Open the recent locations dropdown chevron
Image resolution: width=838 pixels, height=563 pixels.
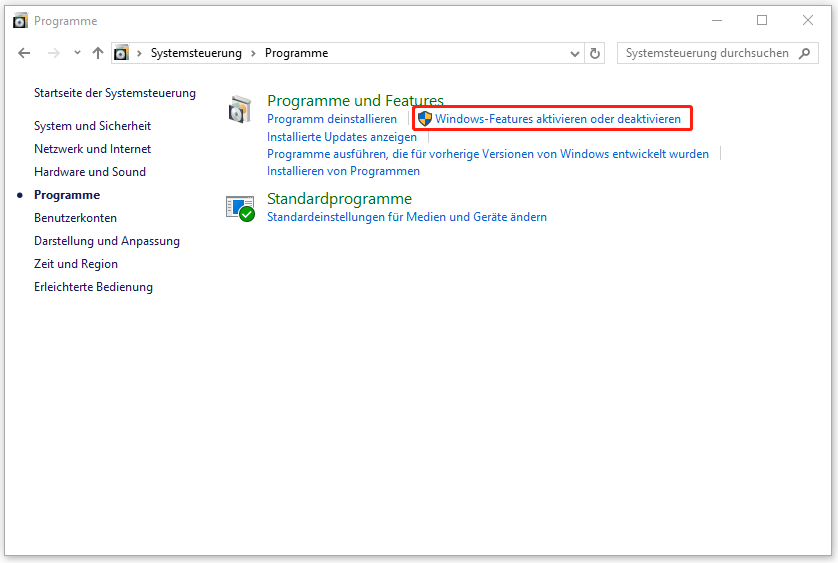tap(77, 53)
